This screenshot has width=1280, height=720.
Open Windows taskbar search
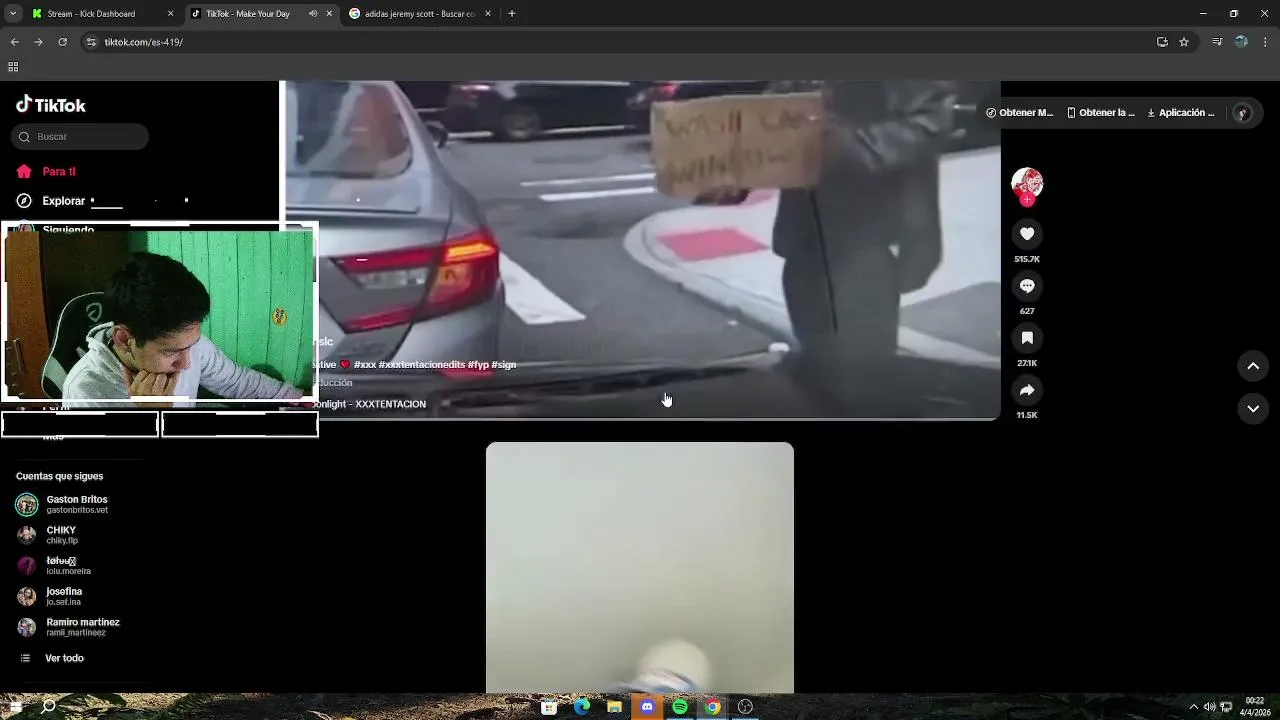pyautogui.click(x=48, y=707)
